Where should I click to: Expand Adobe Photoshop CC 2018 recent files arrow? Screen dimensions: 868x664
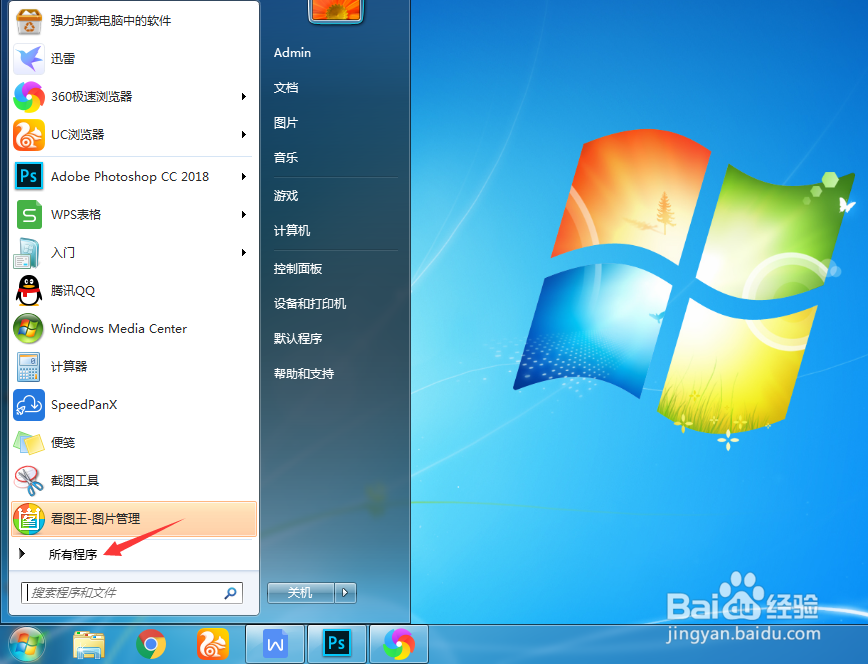[244, 177]
